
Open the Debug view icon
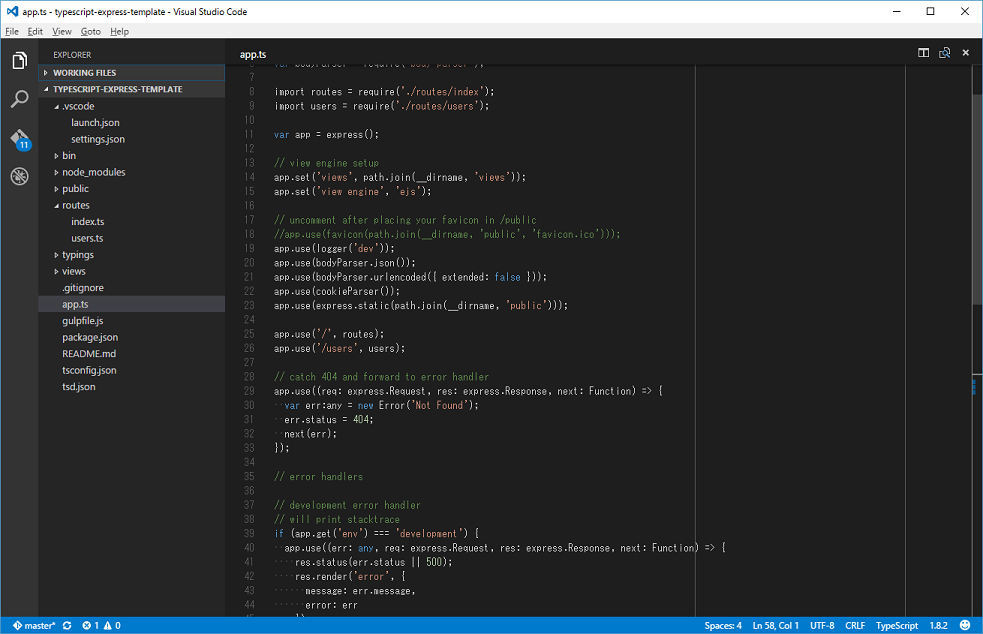19,176
